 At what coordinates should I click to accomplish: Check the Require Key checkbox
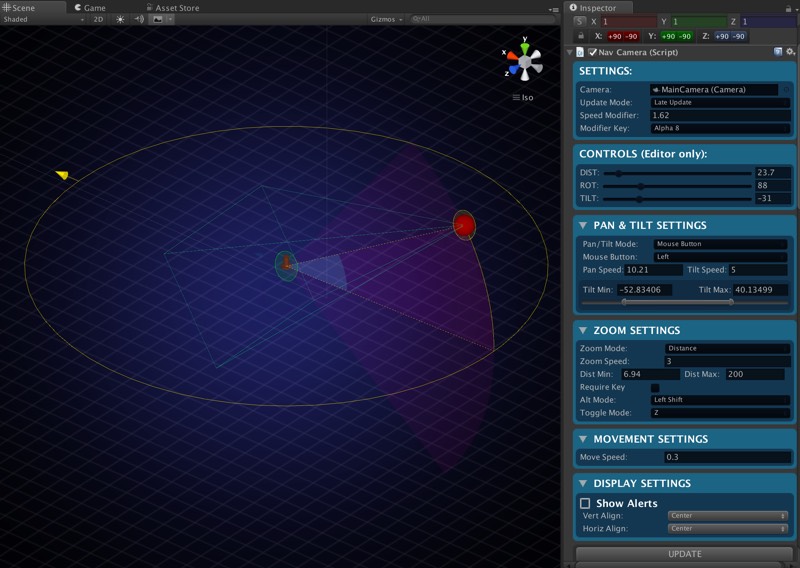[655, 387]
